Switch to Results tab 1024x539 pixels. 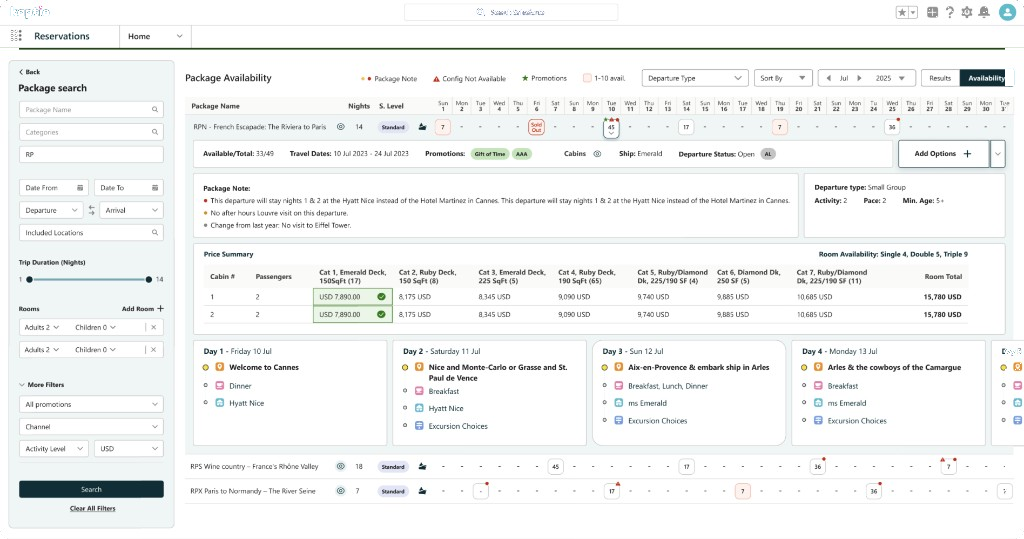click(x=940, y=78)
